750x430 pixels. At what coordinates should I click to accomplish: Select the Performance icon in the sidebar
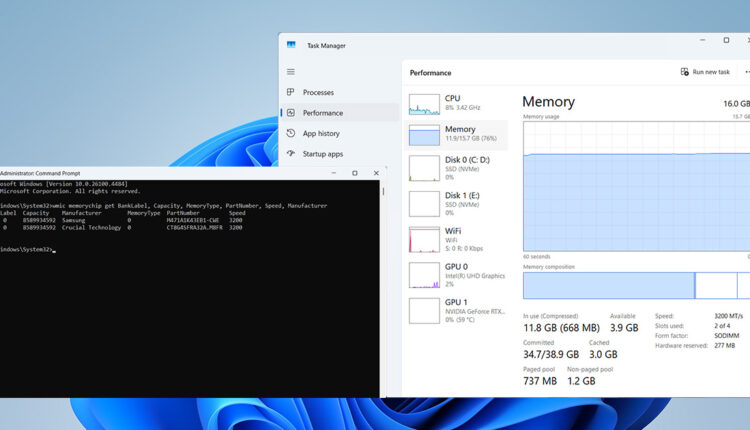[291, 113]
